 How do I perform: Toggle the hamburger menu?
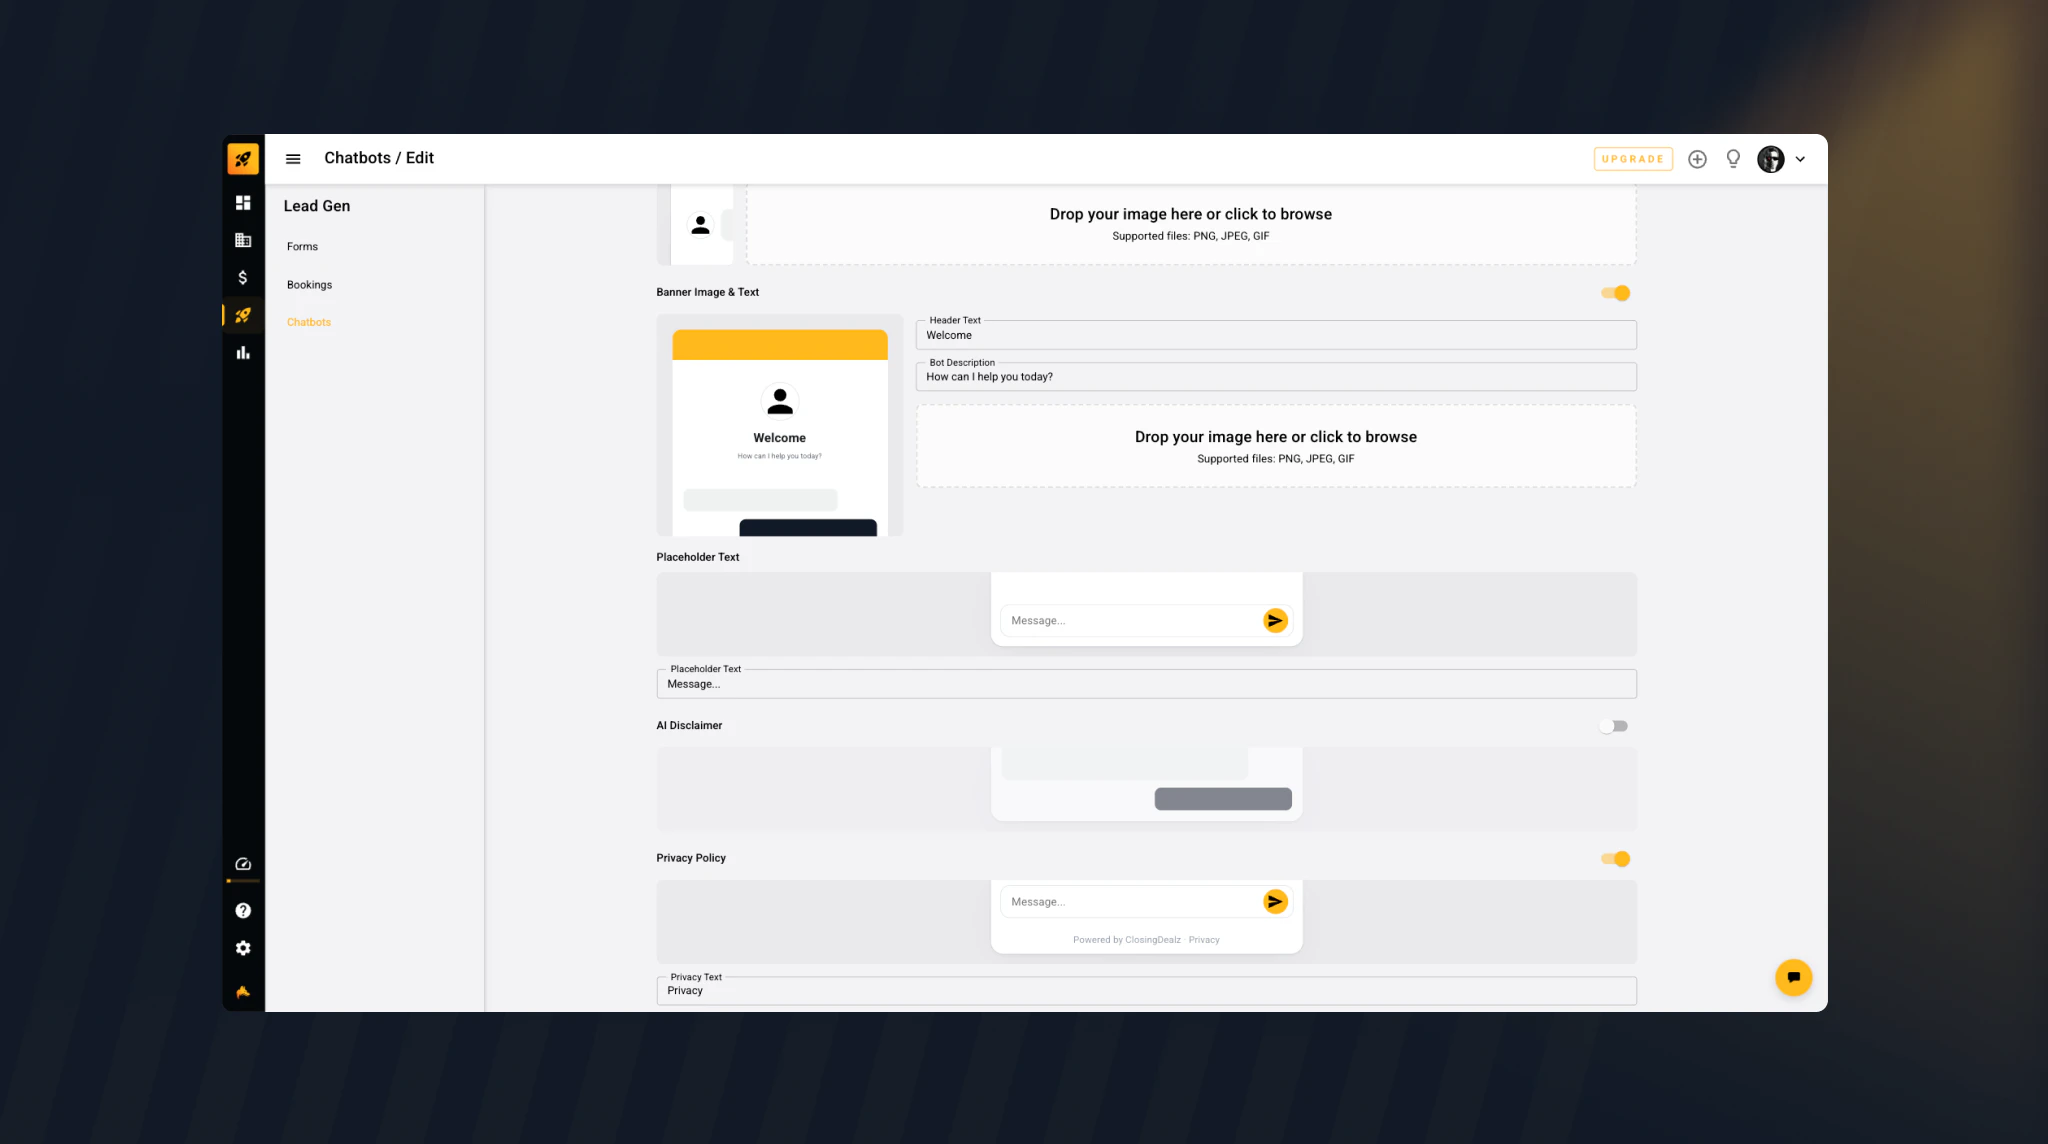tap(293, 159)
